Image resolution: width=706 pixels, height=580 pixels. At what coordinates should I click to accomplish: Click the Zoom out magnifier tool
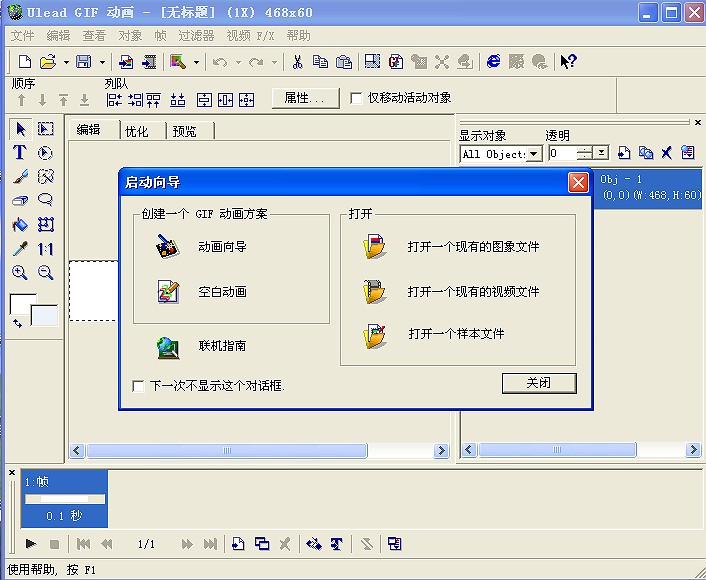[x=45, y=272]
